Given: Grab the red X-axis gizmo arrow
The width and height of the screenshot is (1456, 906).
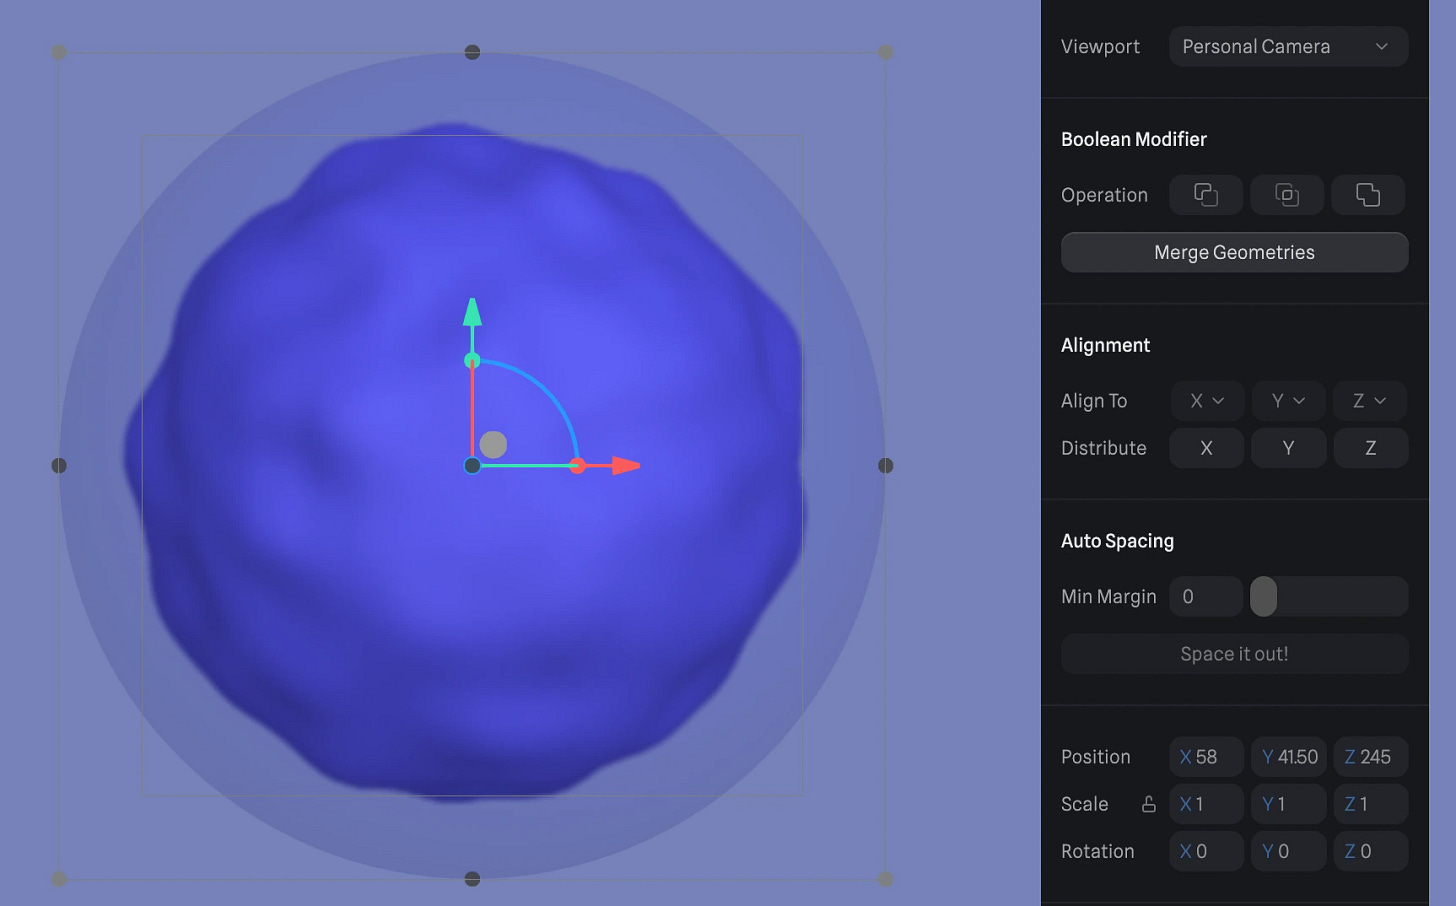Looking at the screenshot, I should tap(625, 466).
